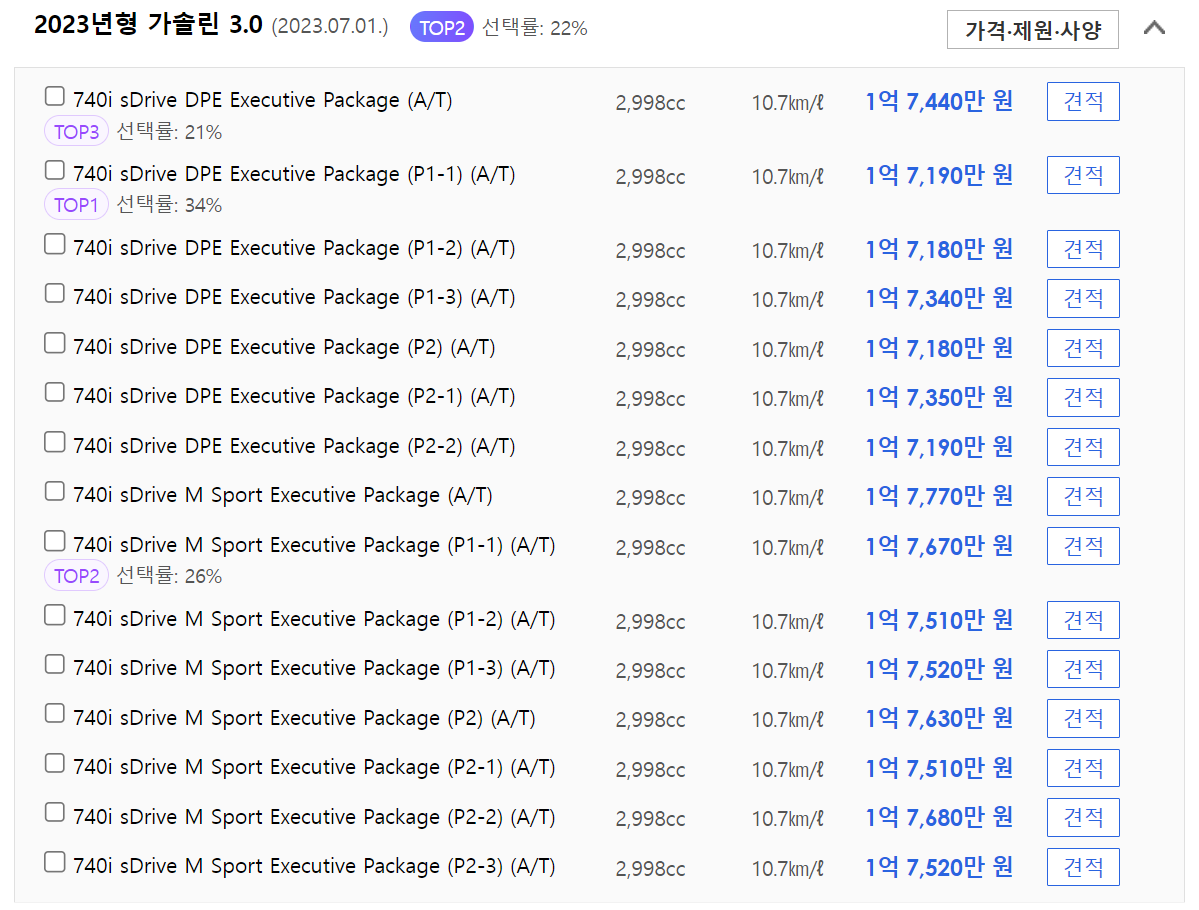Click 견적 for the 1억 7,770만 원 trim

click(1083, 496)
